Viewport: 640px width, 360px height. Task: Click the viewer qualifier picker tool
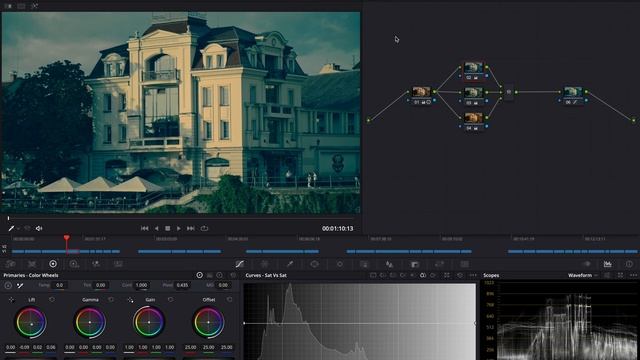coord(11,228)
